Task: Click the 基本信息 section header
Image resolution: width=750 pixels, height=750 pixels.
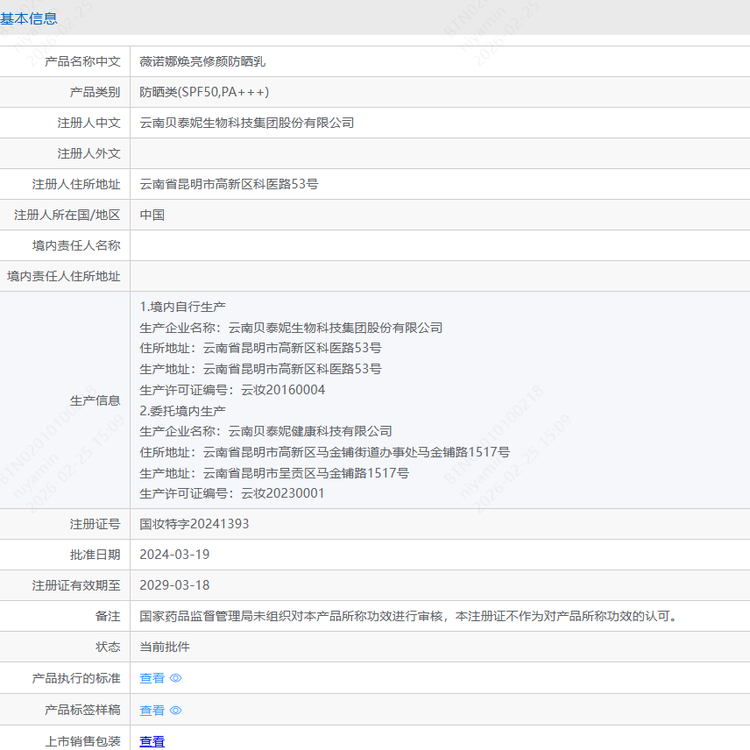Action: click(x=29, y=18)
